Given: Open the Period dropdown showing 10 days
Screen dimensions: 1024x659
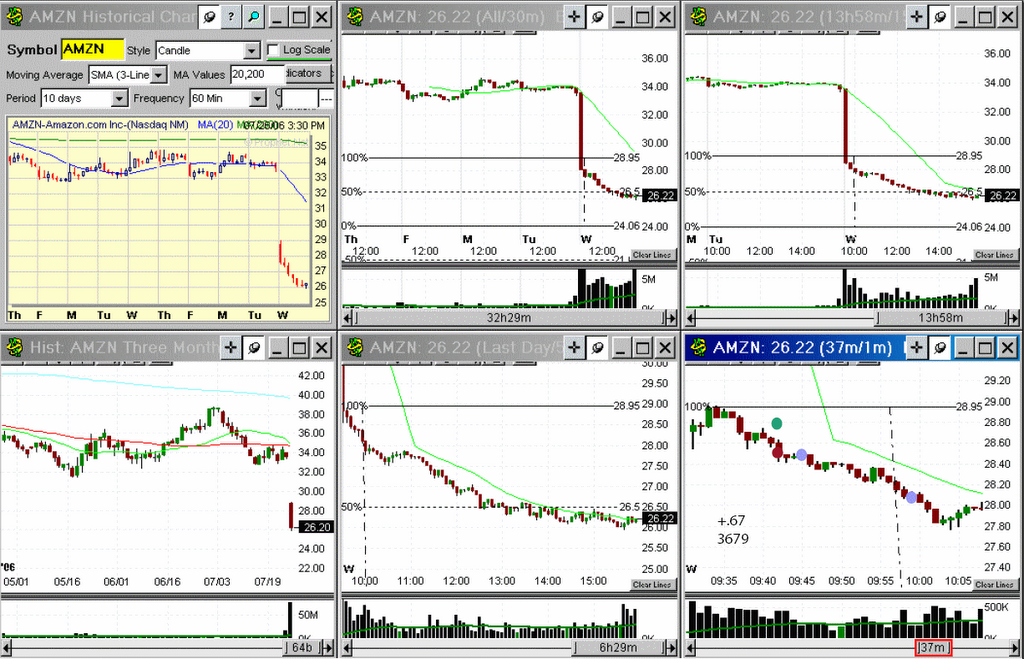Looking at the screenshot, I should click(x=118, y=99).
